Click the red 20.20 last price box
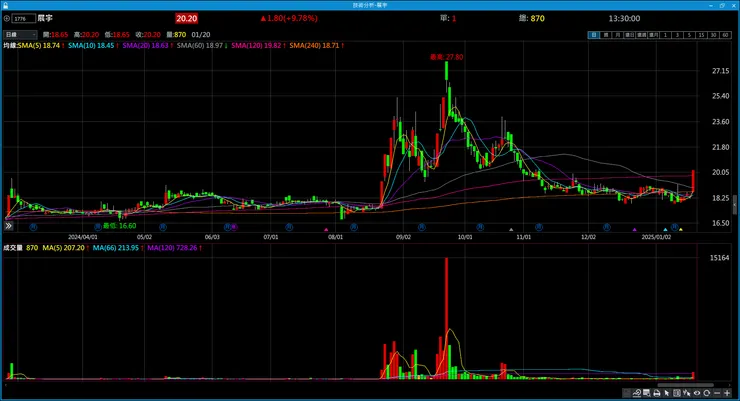 186,18
